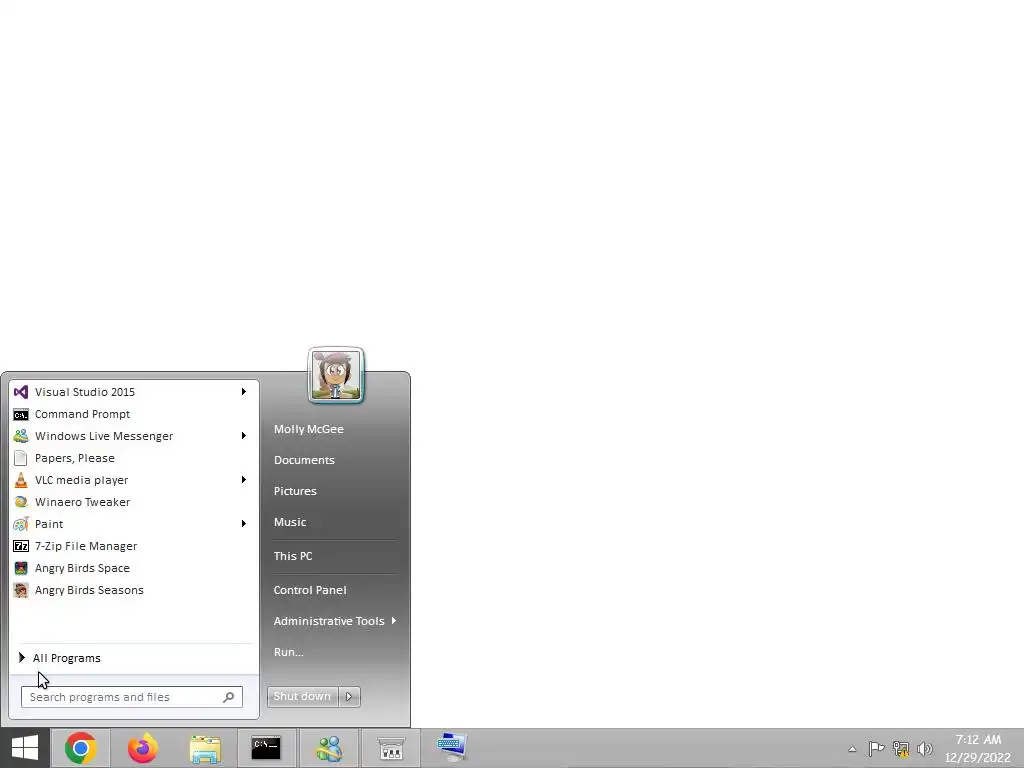The height and width of the screenshot is (768, 1024).
Task: Click the Angry Birds Space icon
Action: click(x=21, y=568)
